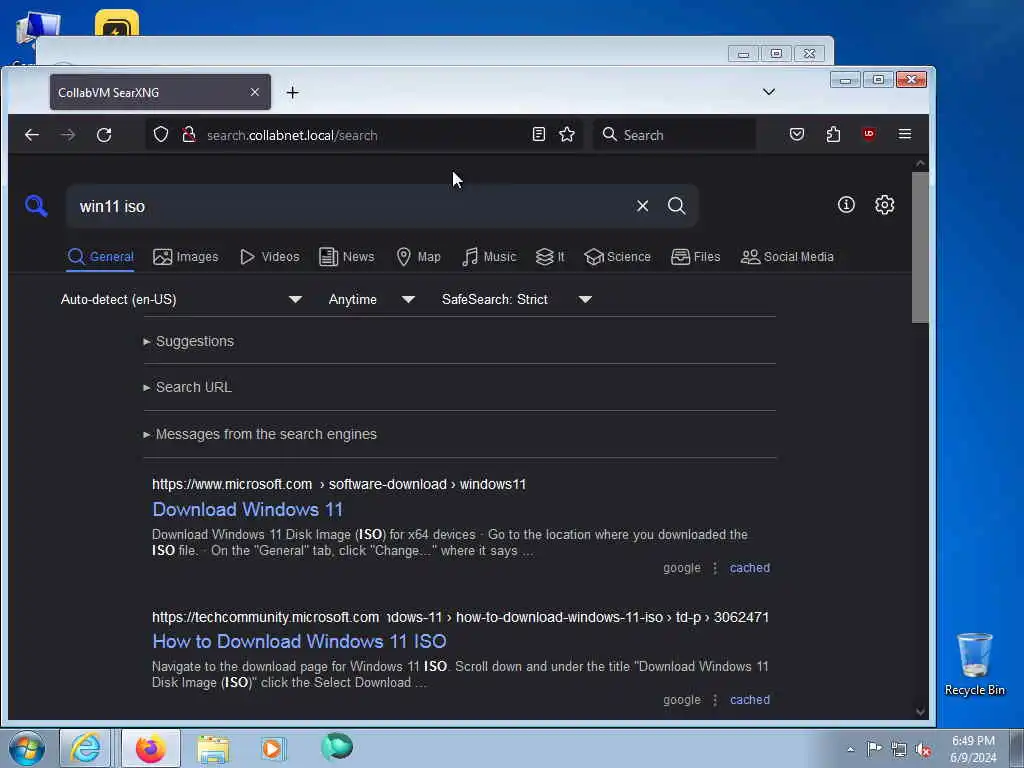The width and height of the screenshot is (1024, 768).
Task: Open Action Center flag tray icon
Action: tap(874, 748)
